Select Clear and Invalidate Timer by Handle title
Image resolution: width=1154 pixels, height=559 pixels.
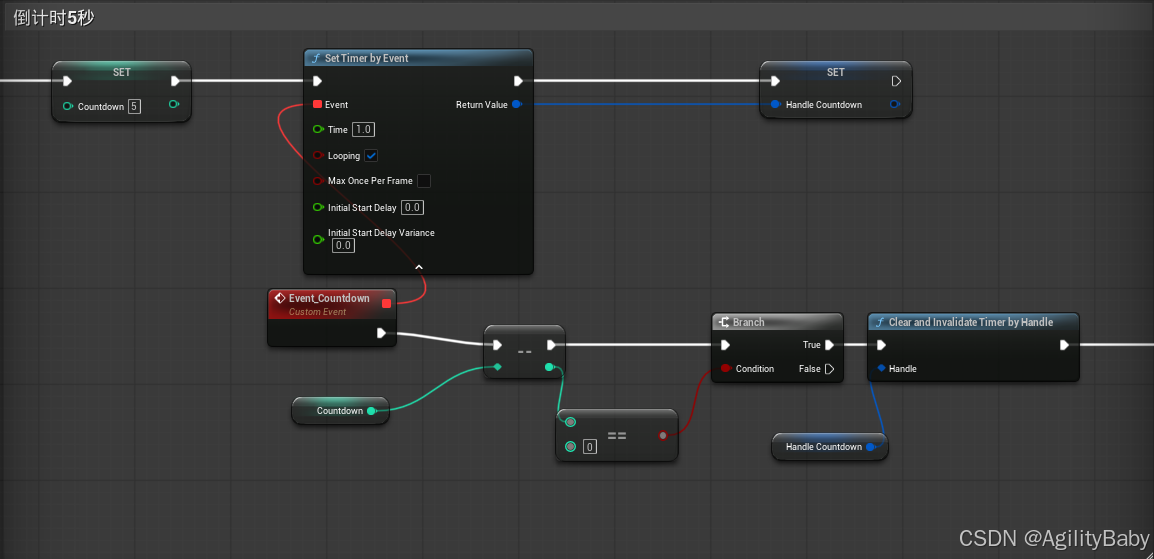pyautogui.click(x=971, y=322)
